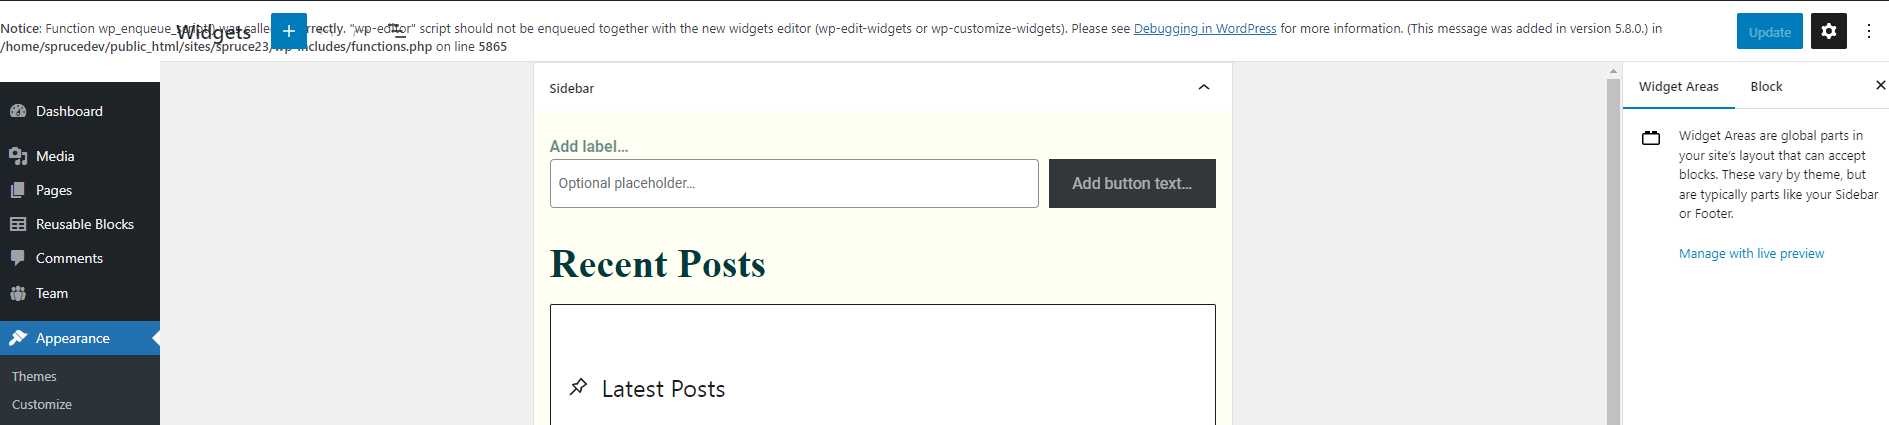
Task: Click the Dashboard gauge icon
Action: click(18, 111)
